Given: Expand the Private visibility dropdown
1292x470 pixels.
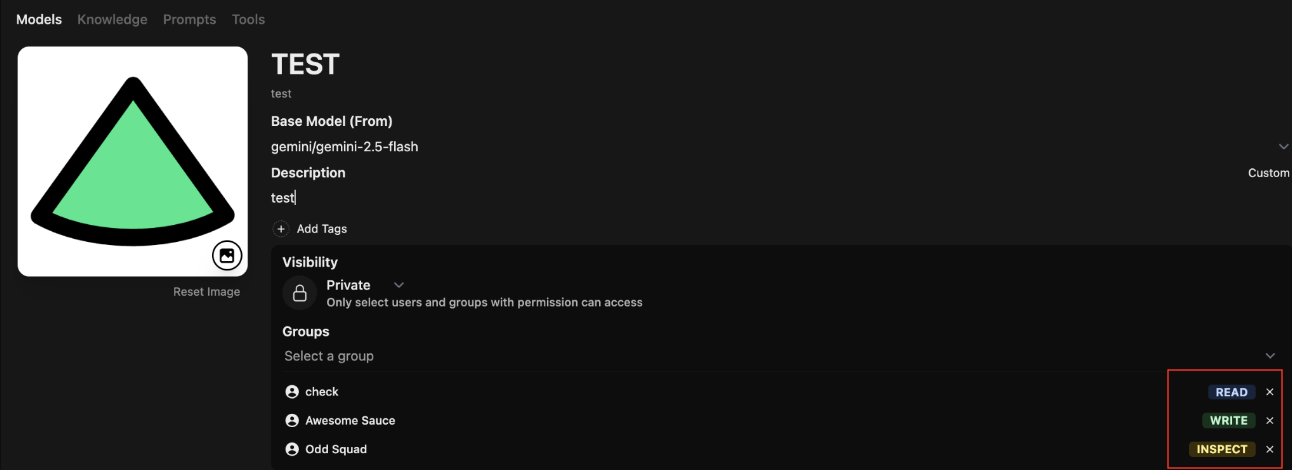Looking at the screenshot, I should [x=399, y=285].
